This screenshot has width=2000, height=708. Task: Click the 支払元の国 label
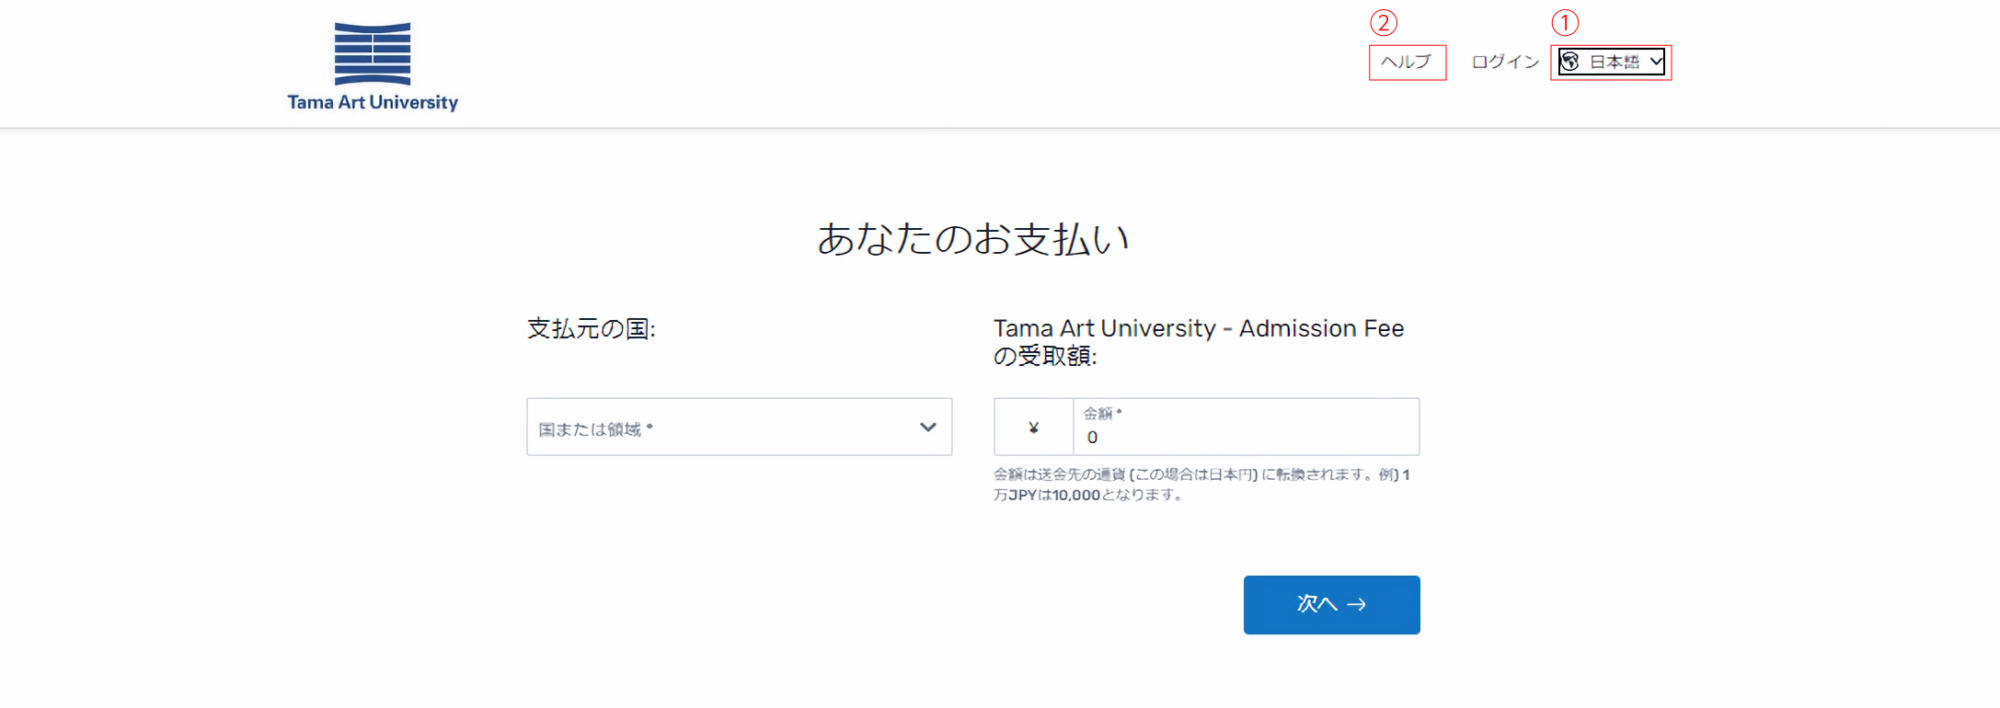(x=591, y=329)
